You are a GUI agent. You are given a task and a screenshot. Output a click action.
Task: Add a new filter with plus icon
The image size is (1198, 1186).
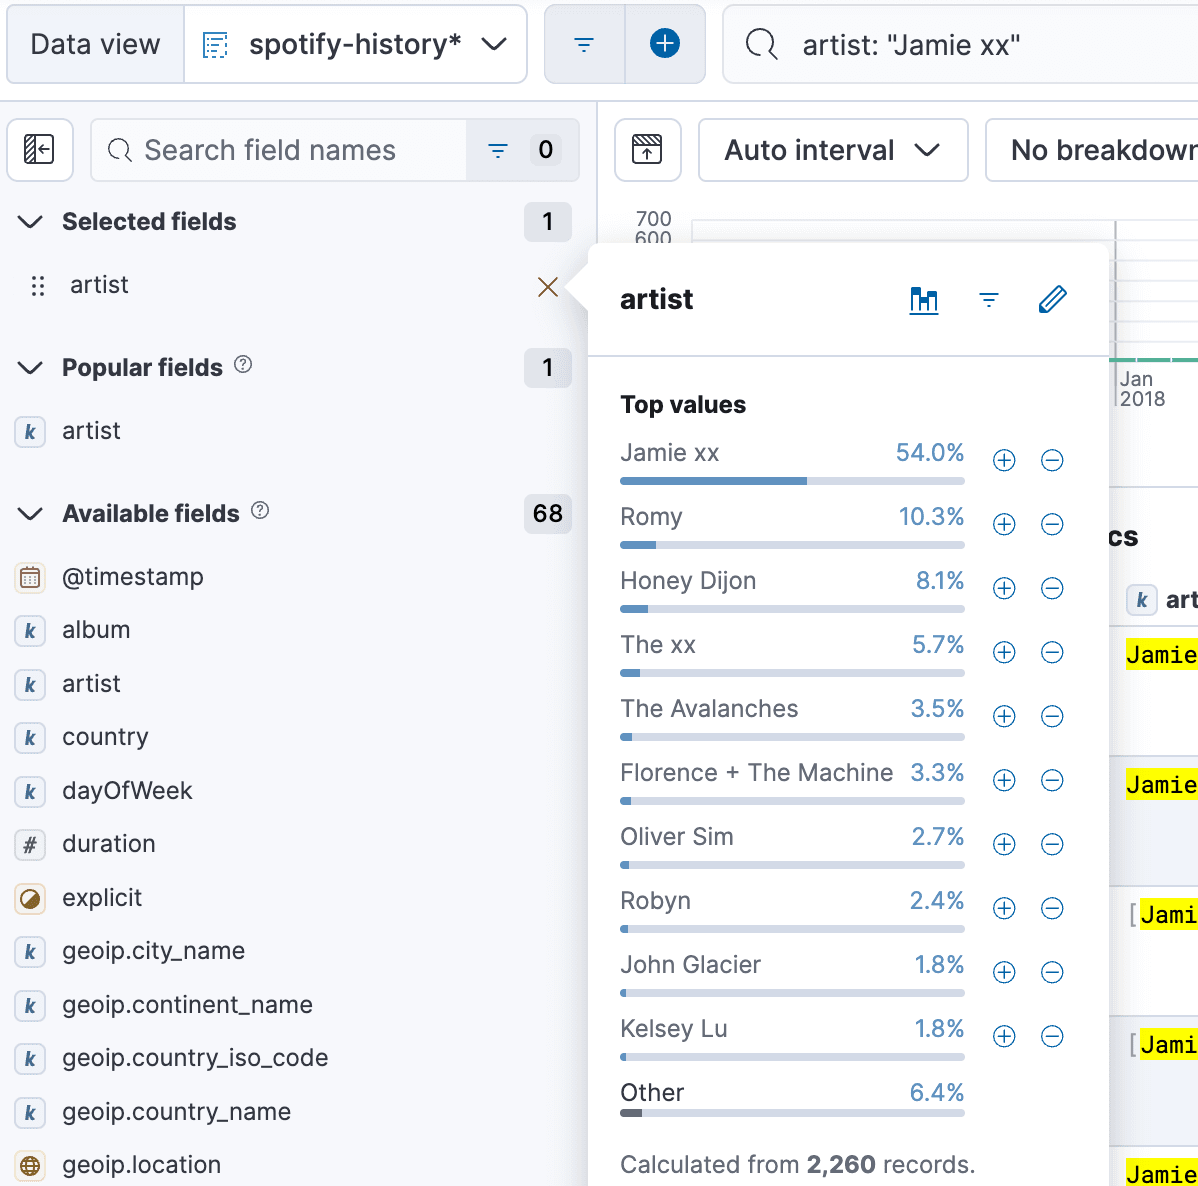point(665,44)
